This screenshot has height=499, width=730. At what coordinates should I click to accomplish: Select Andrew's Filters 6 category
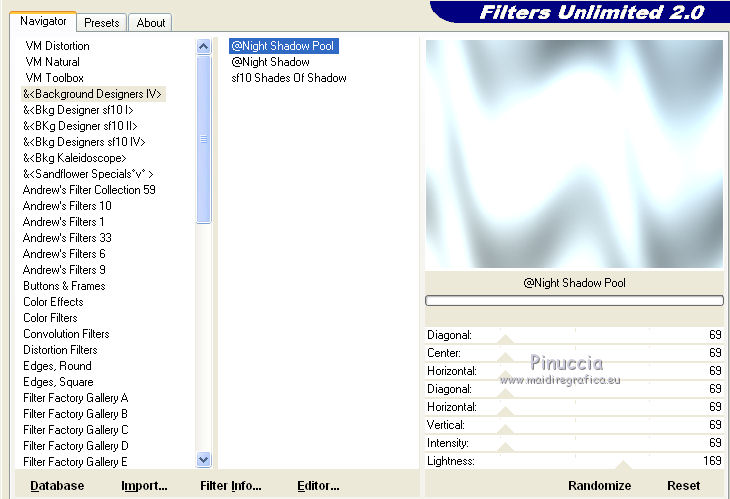tap(64, 254)
